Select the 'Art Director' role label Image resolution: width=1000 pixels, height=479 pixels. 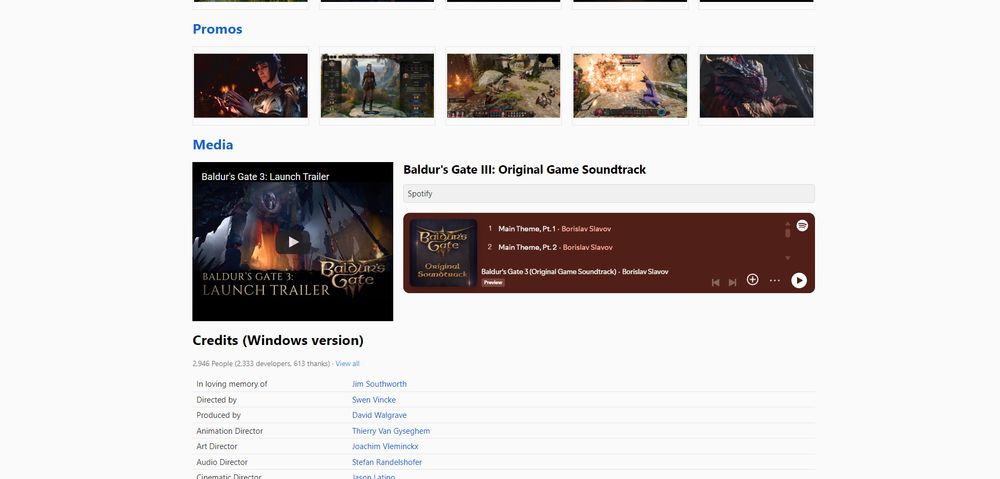217,446
